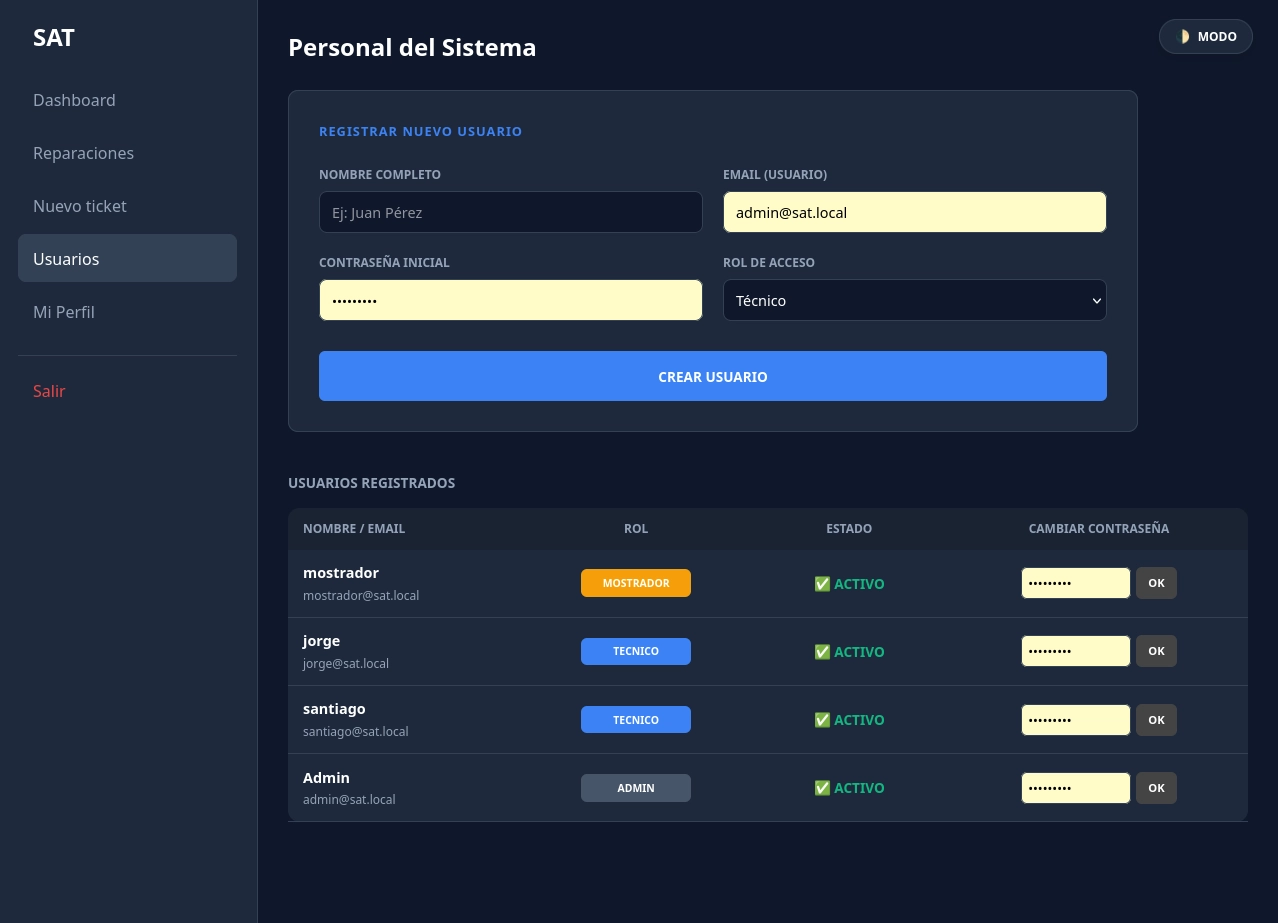Screen dimensions: 1278x923
Task: Toggle the MODO dark/light theme button
Action: [1205, 36]
